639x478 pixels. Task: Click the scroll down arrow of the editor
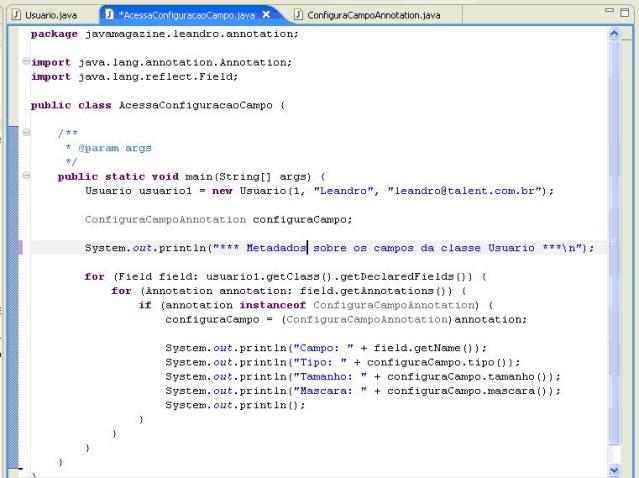click(x=614, y=468)
